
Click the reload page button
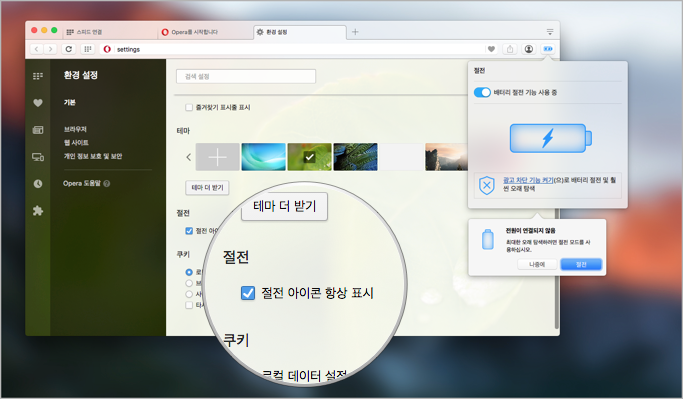pos(68,49)
